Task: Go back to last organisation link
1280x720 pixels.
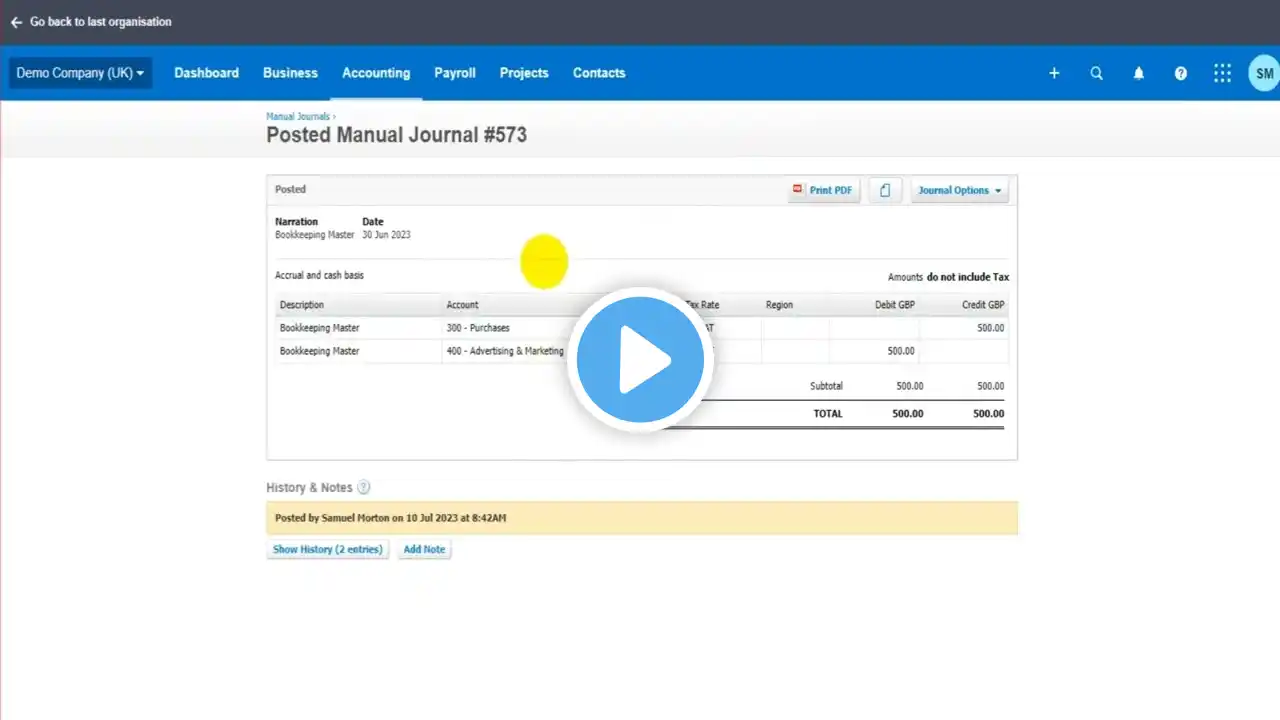Action: 100,22
